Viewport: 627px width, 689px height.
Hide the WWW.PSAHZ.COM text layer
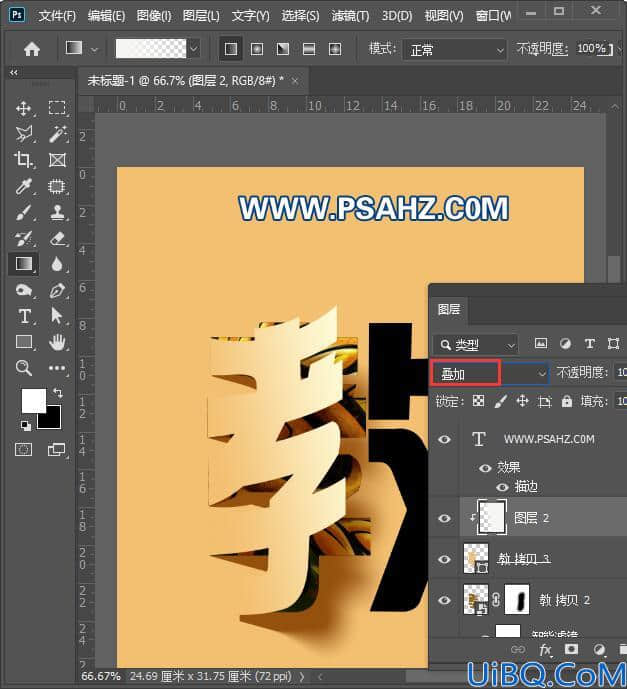(444, 439)
